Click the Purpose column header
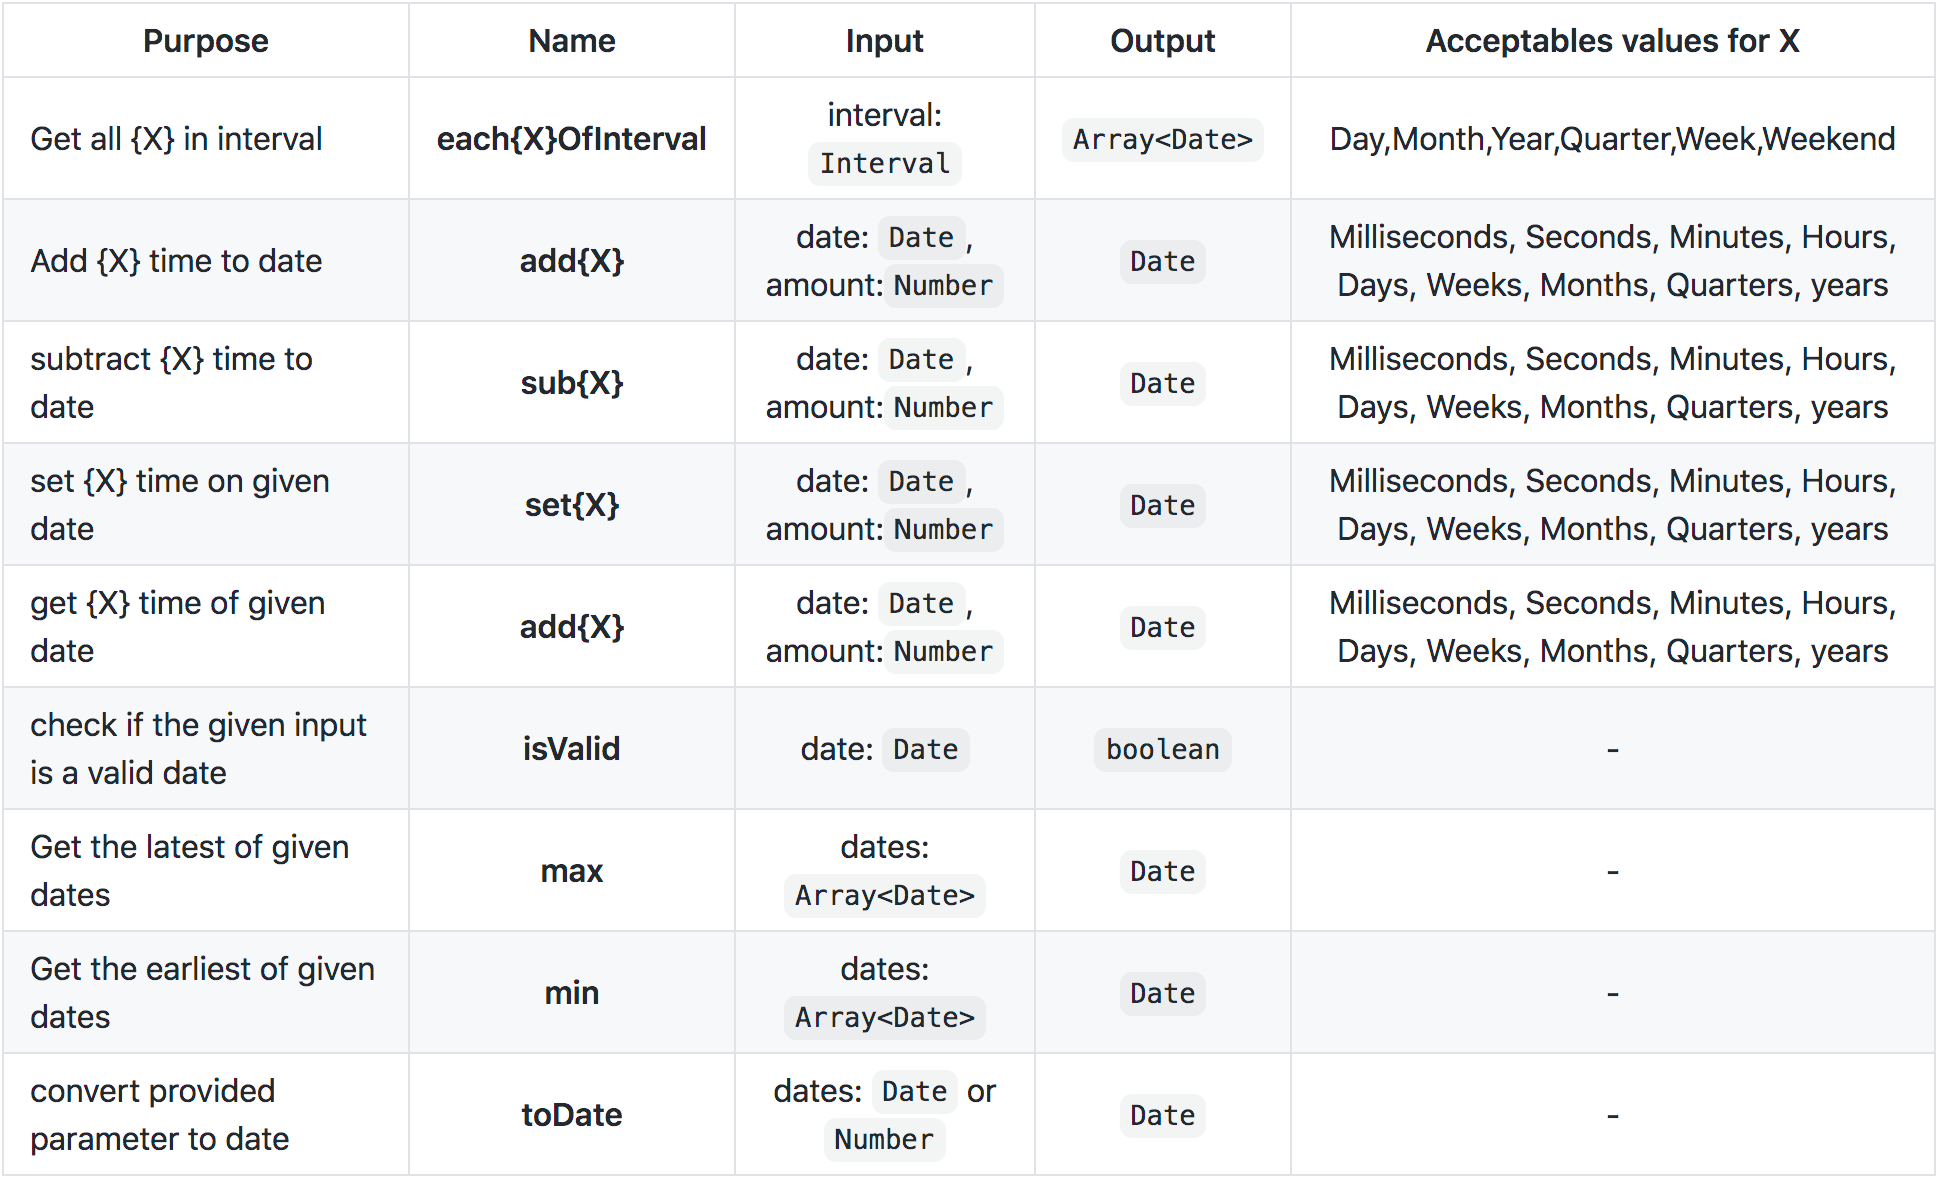1938x1180 pixels. click(x=205, y=41)
